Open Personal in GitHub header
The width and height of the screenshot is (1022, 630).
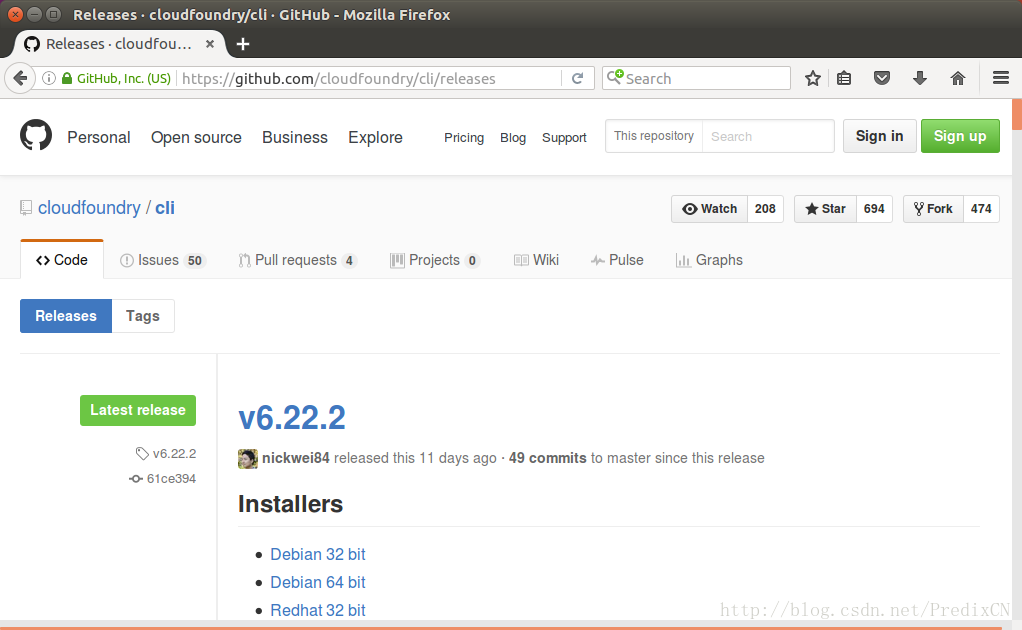click(x=98, y=137)
